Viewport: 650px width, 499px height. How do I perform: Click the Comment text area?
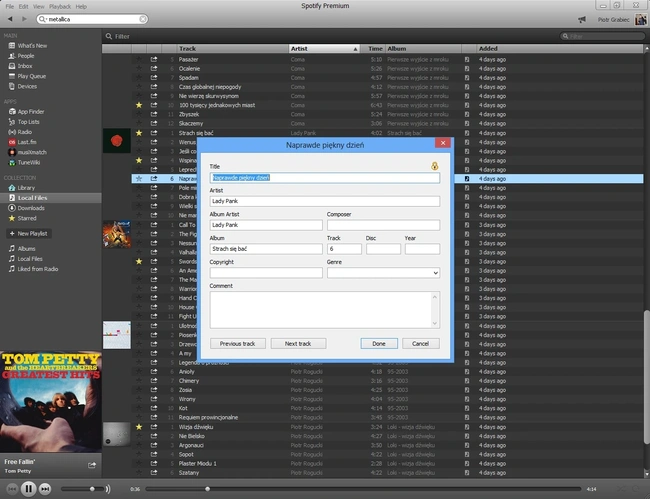pos(325,310)
